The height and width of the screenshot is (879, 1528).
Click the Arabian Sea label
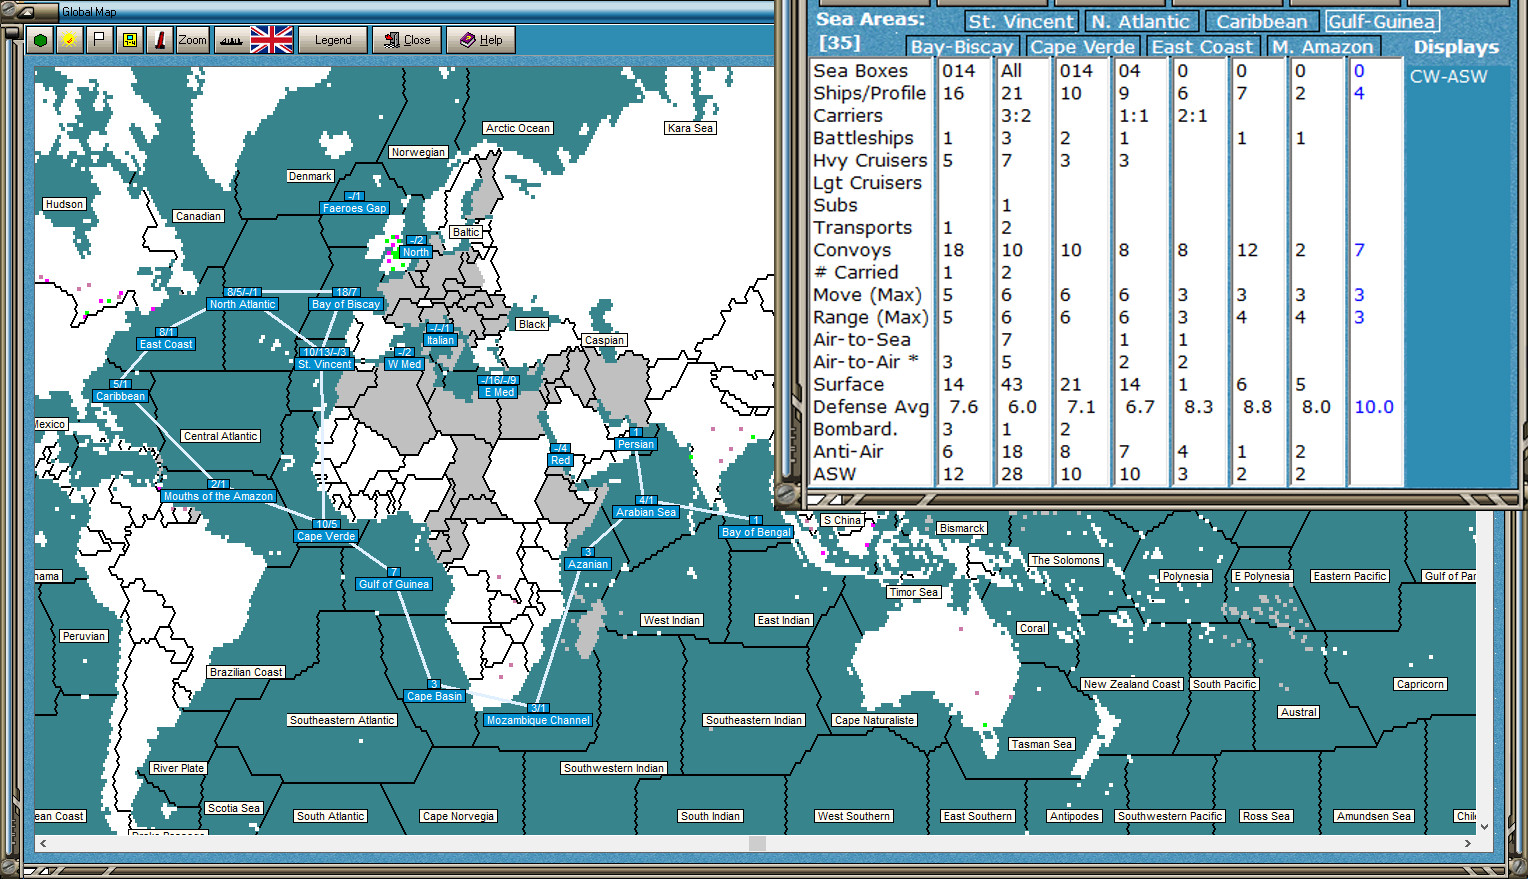pyautogui.click(x=646, y=512)
